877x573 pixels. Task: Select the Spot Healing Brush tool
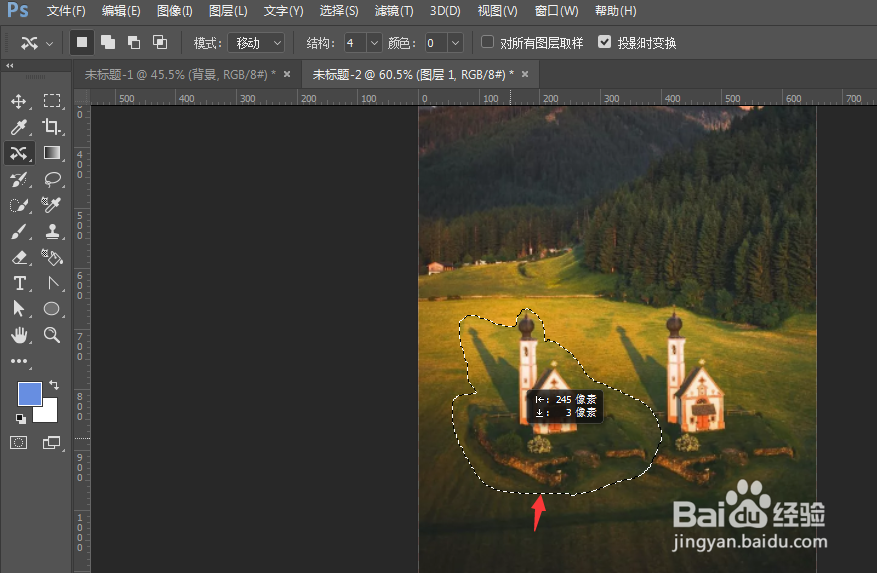pyautogui.click(x=18, y=180)
